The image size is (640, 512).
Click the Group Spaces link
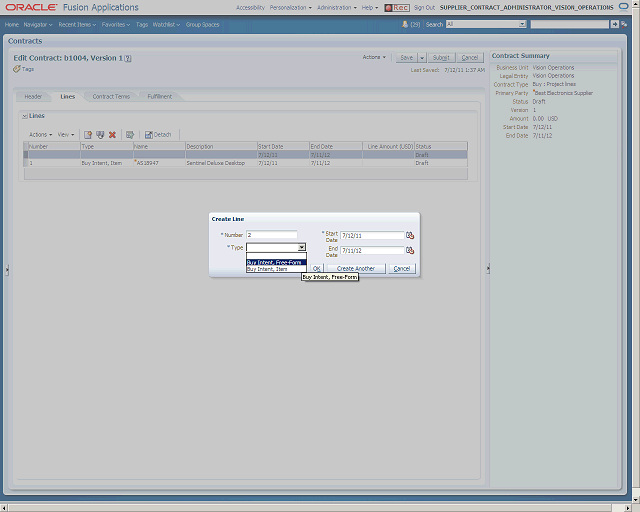click(202, 24)
